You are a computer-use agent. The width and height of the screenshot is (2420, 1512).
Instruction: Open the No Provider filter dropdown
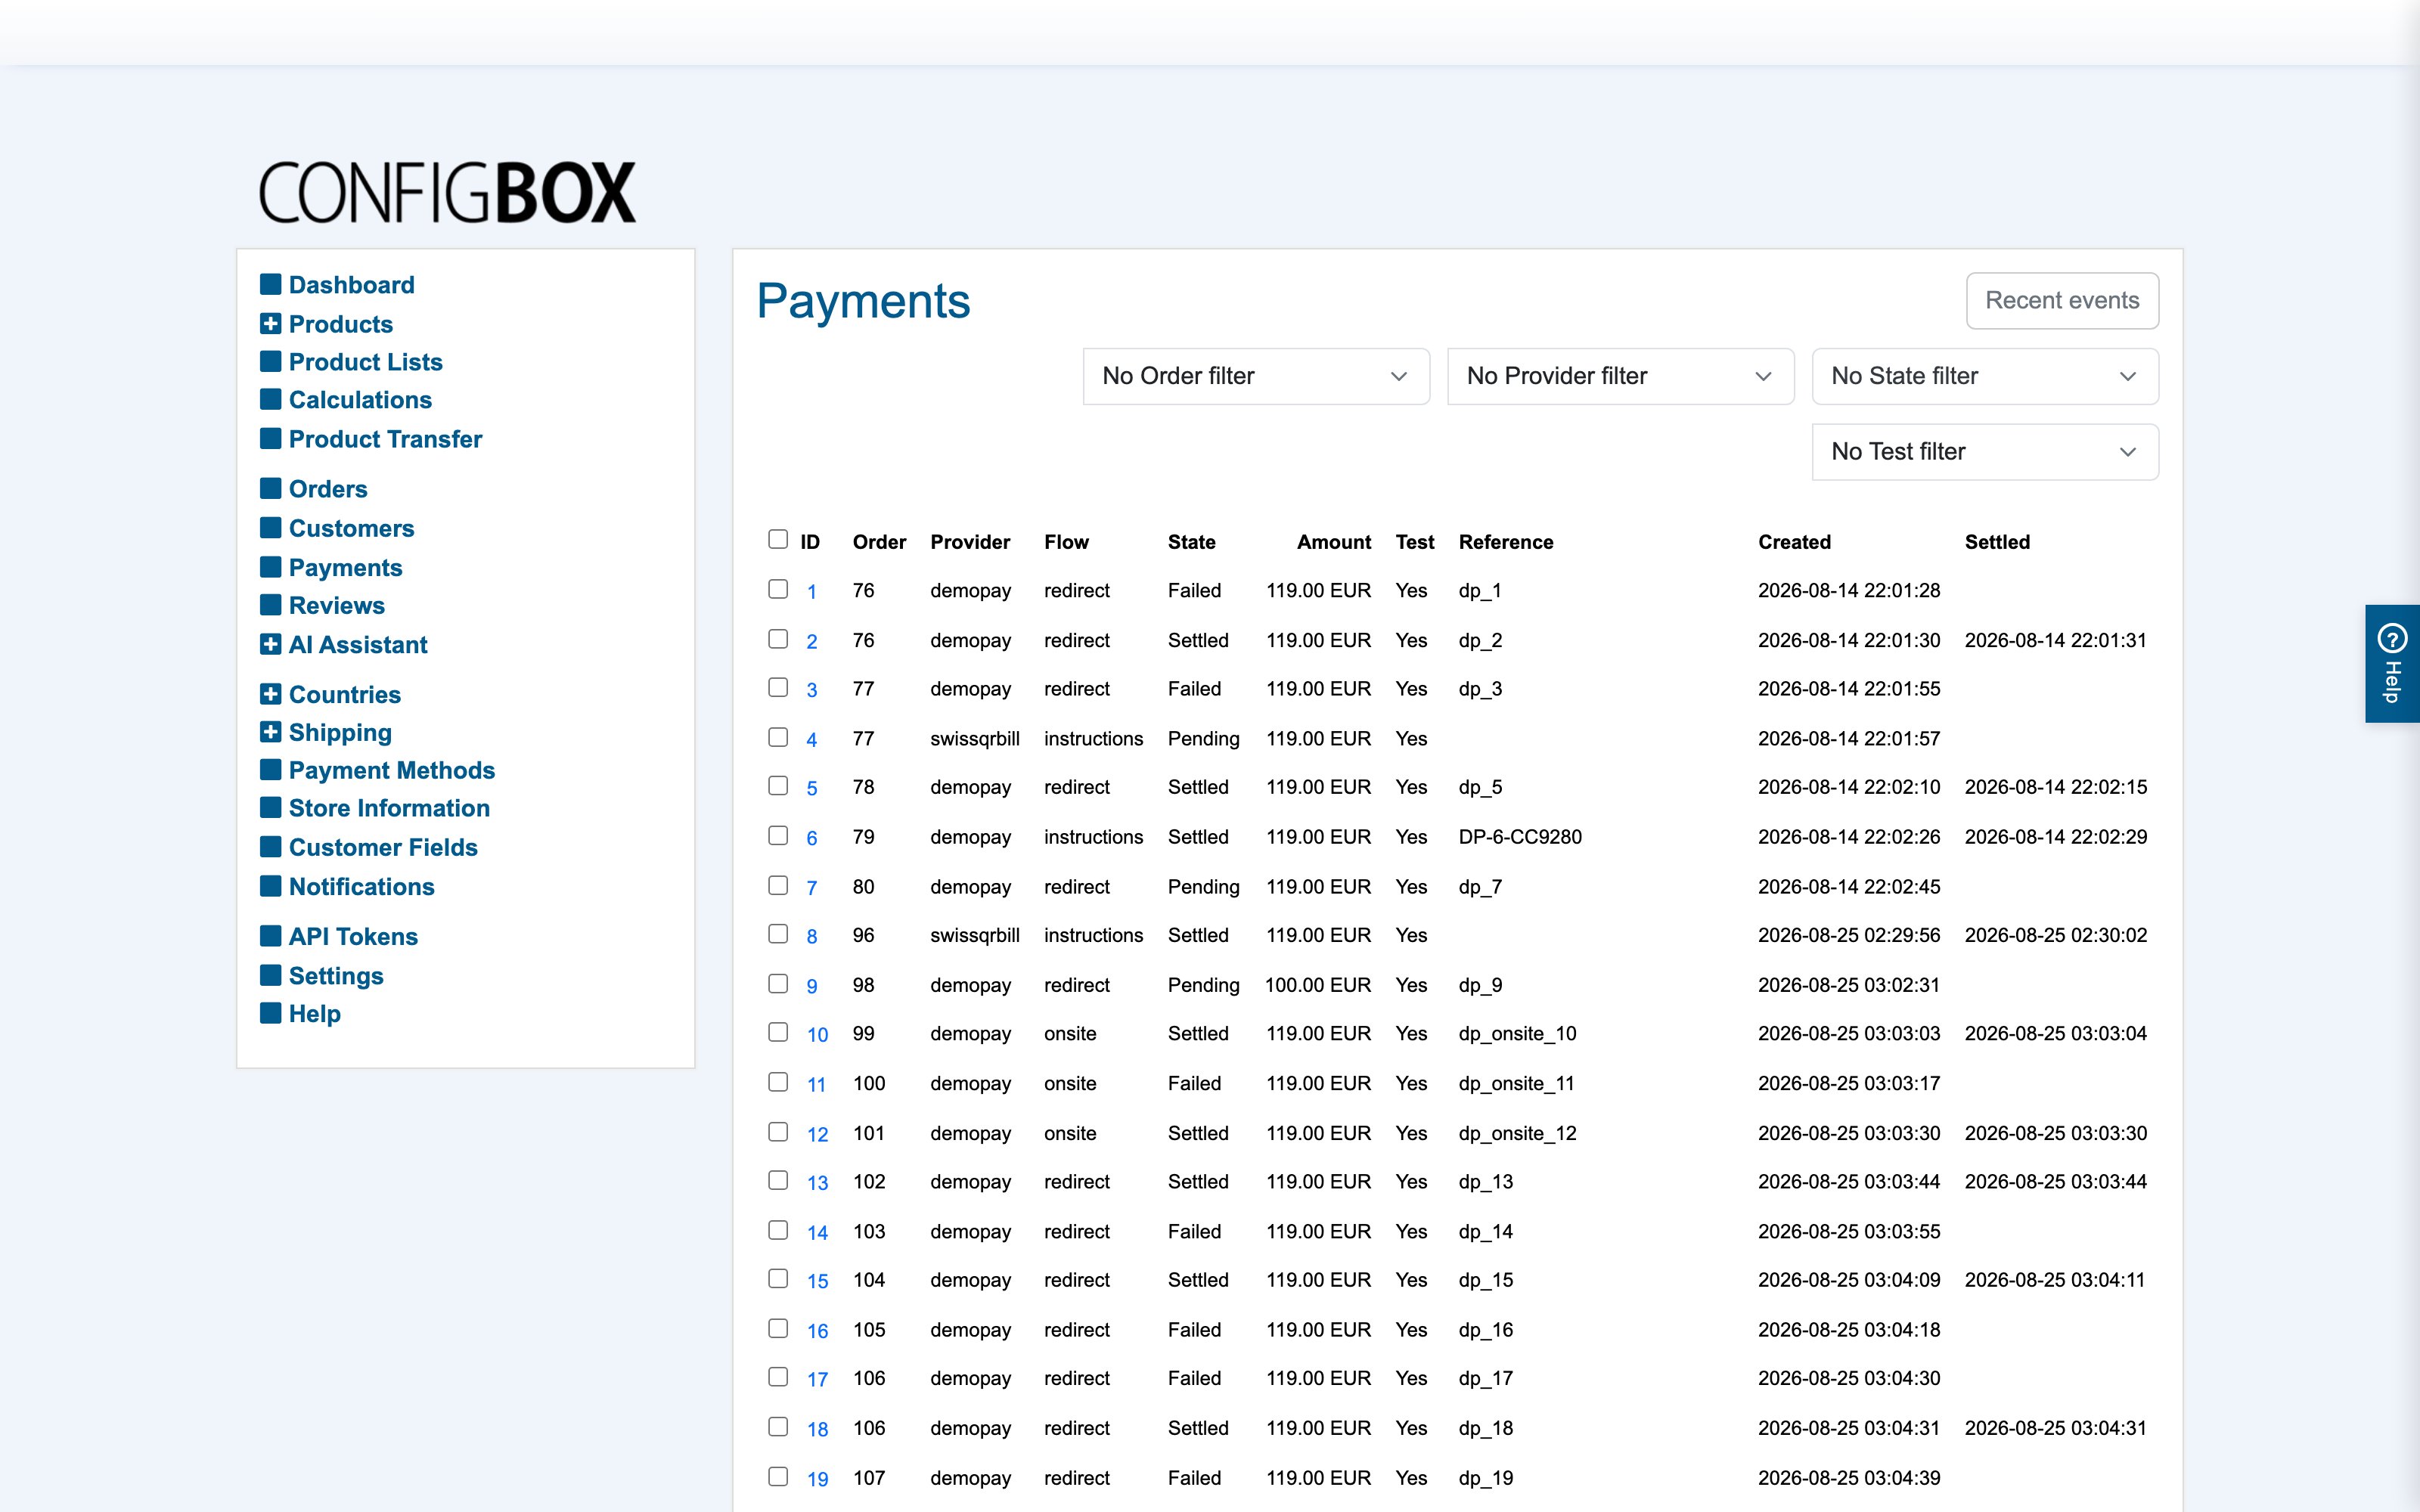[x=1620, y=376]
